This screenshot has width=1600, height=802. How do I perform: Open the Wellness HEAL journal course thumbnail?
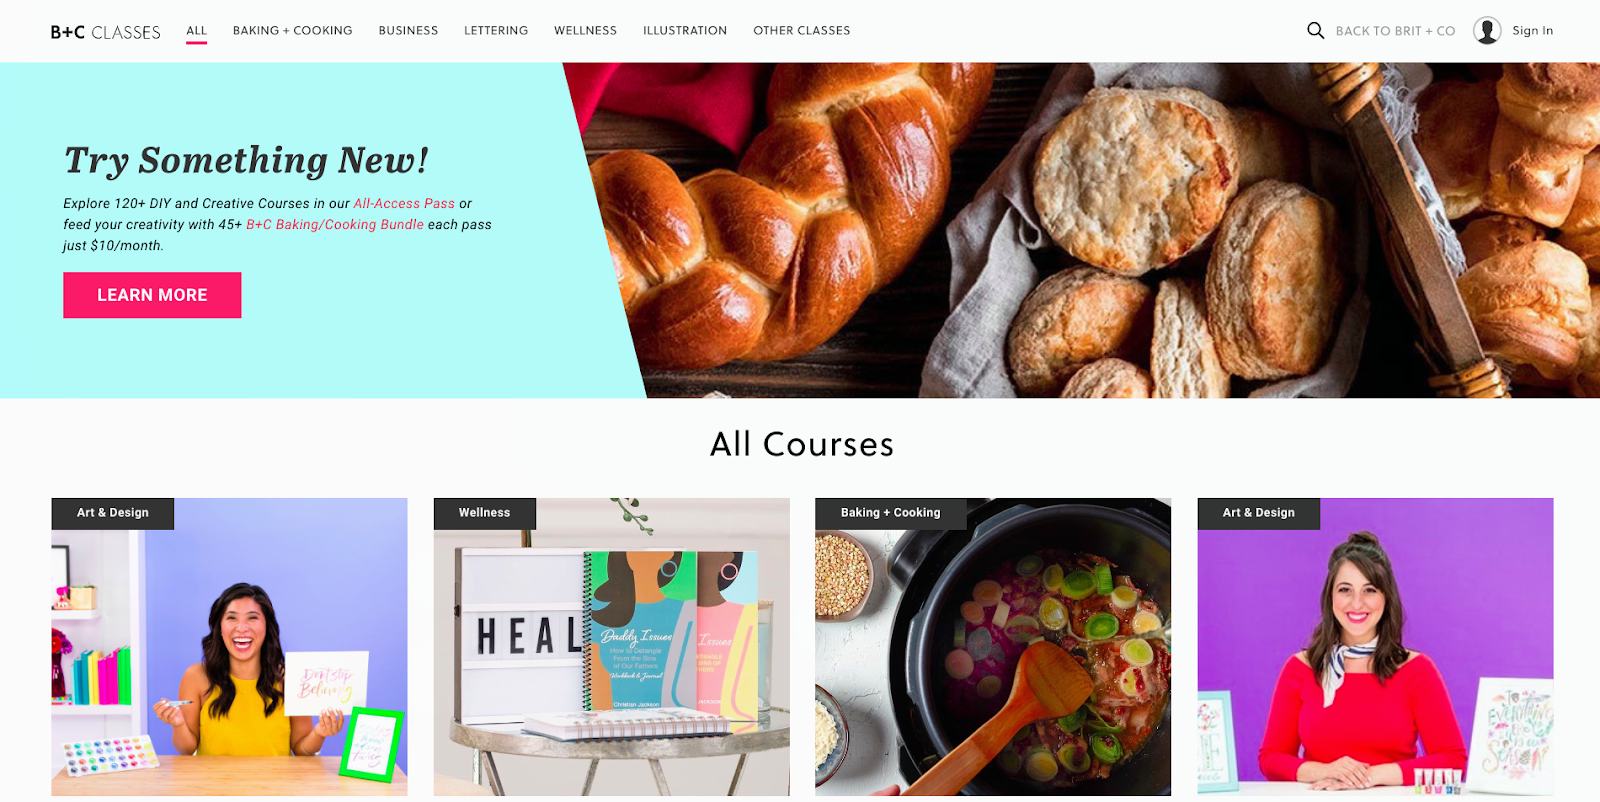click(611, 647)
